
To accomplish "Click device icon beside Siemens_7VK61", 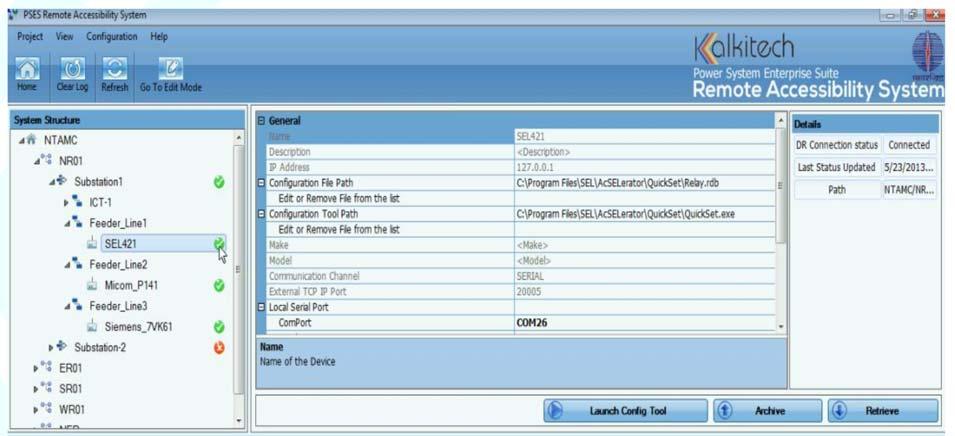I will (92, 327).
